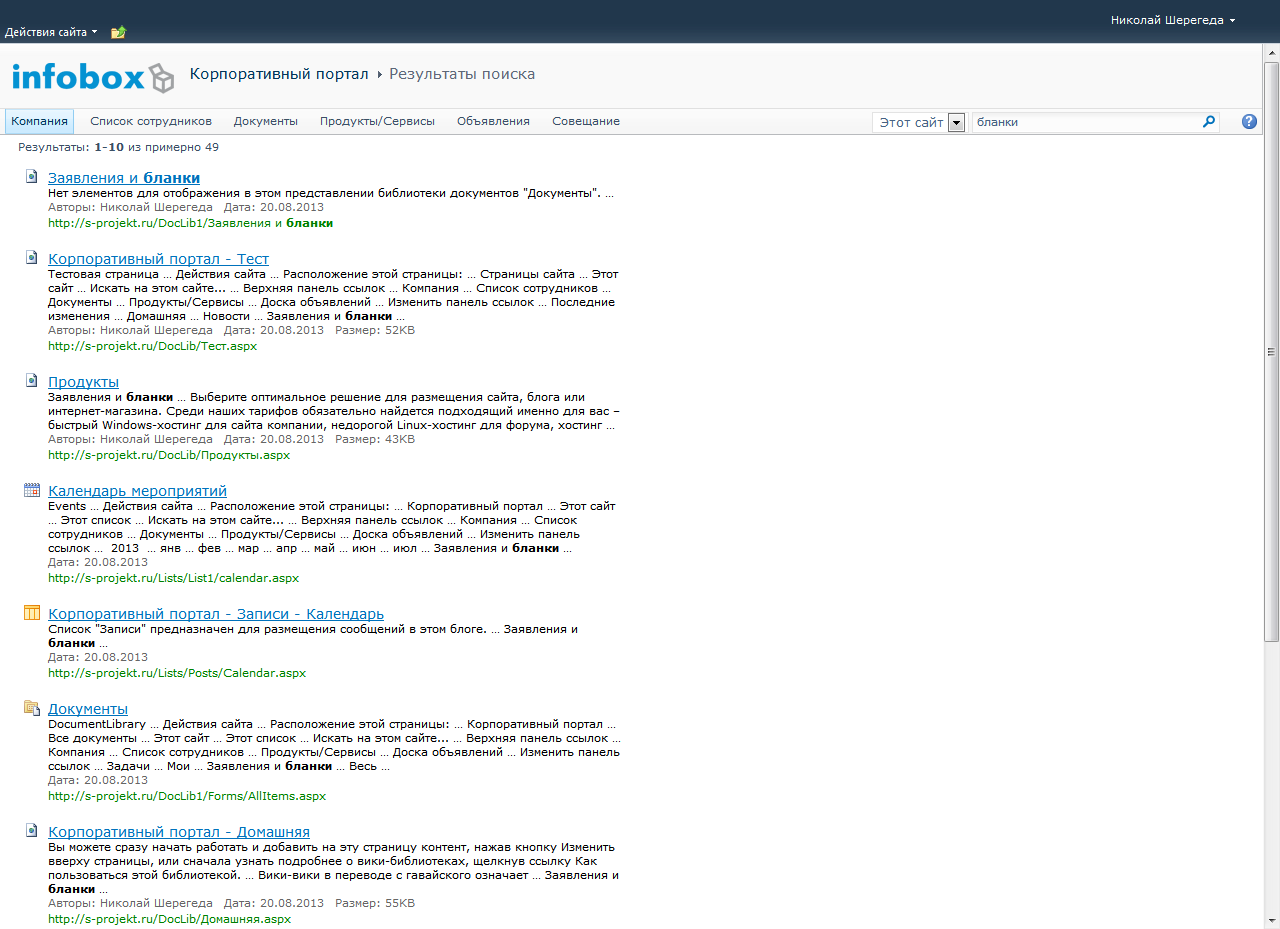The height and width of the screenshot is (929, 1280).
Task: Open the Николай Шерегеда user menu
Action: pos(1172,20)
